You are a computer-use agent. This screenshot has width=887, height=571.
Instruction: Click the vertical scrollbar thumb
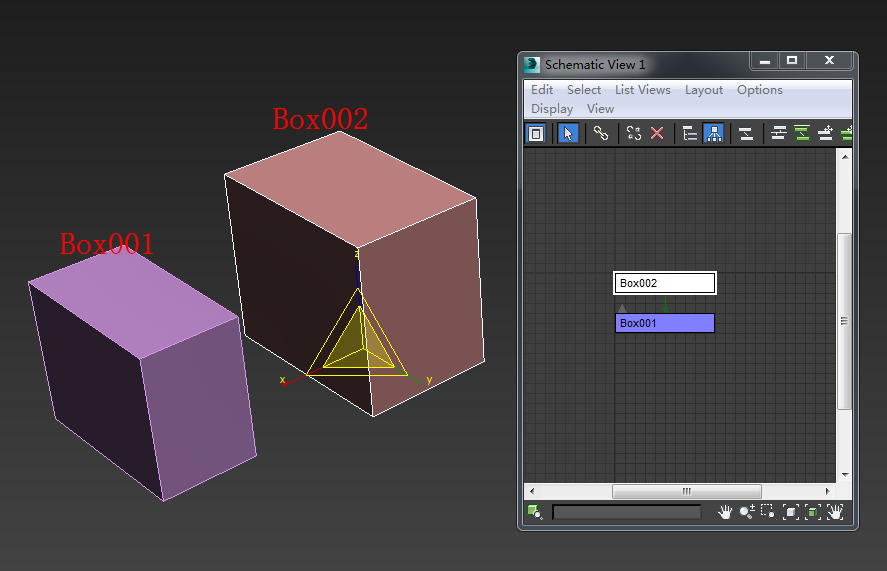[x=845, y=321]
